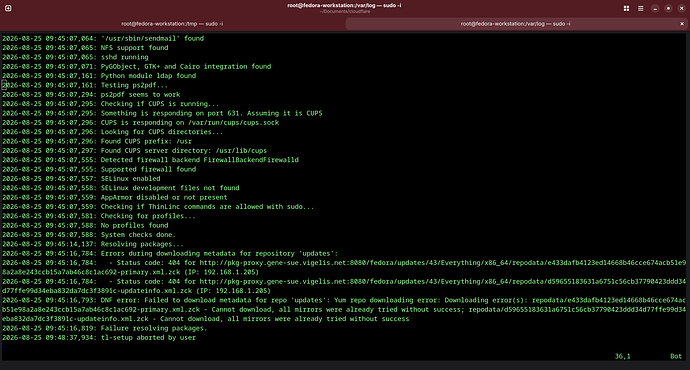Screen dimensions: 690x370
Task: Click 'Detected firewall backend FirewallBackendFirewalld' line
Action: pos(150,160)
